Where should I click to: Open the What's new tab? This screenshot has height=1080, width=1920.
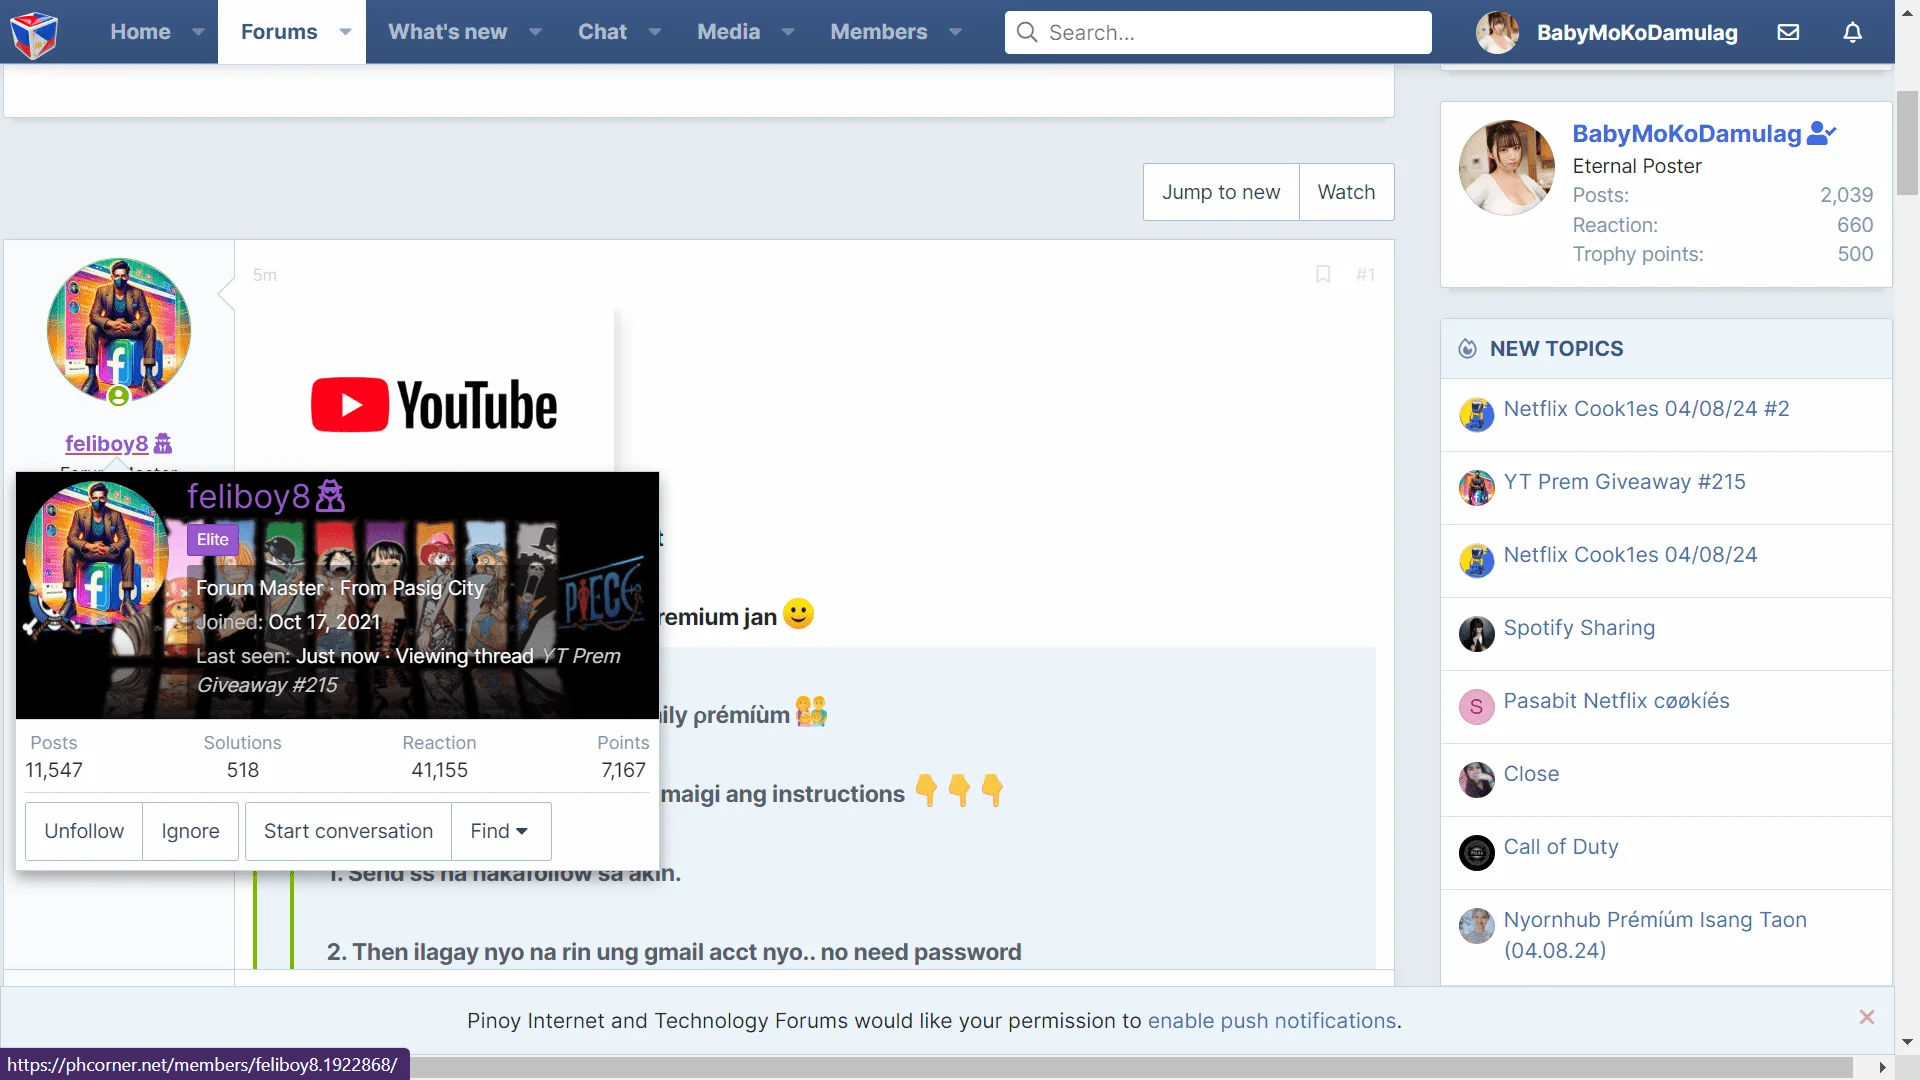(447, 32)
